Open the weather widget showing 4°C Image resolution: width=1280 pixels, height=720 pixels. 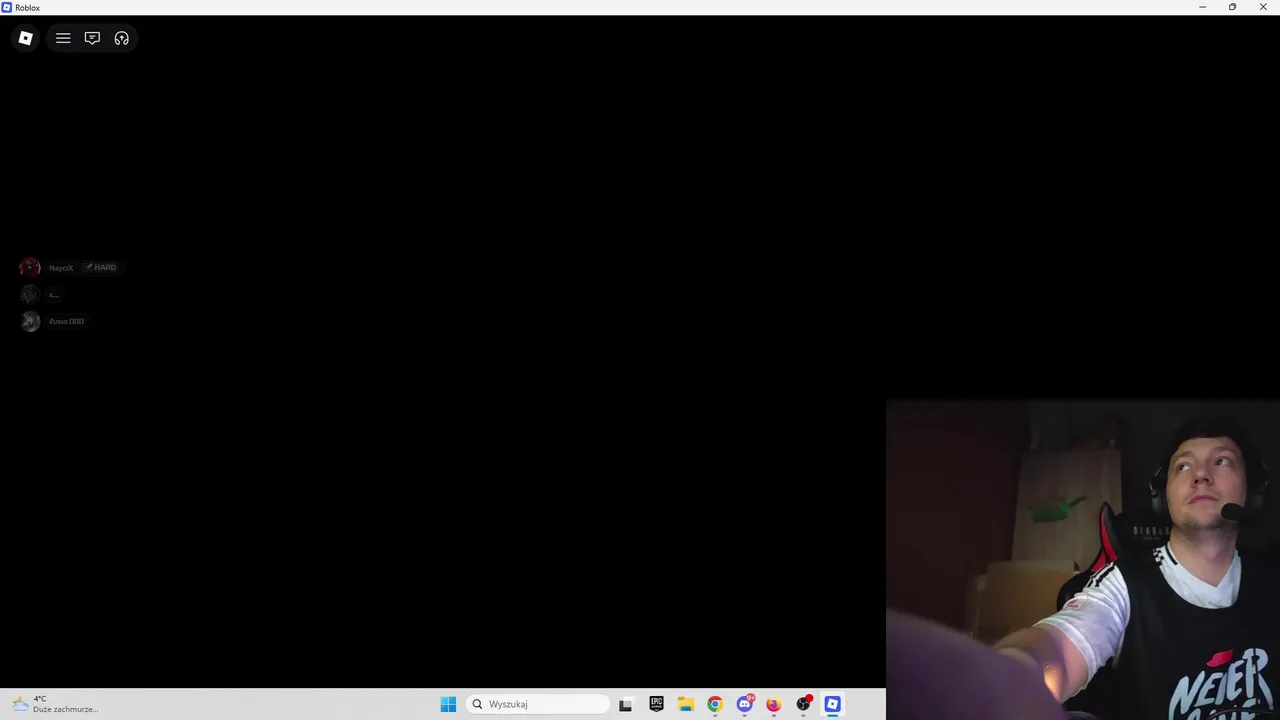55,704
